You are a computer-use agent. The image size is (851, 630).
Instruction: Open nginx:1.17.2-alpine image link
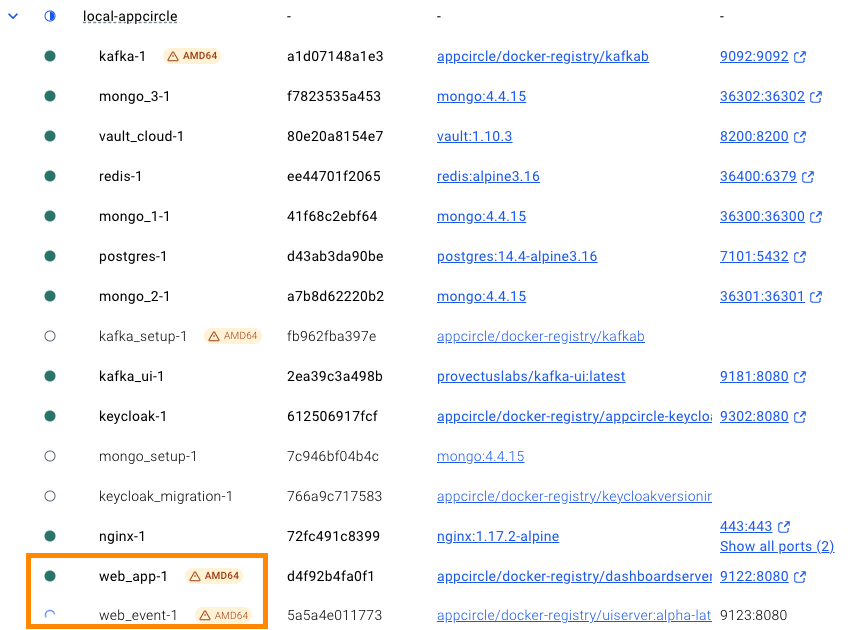[498, 536]
